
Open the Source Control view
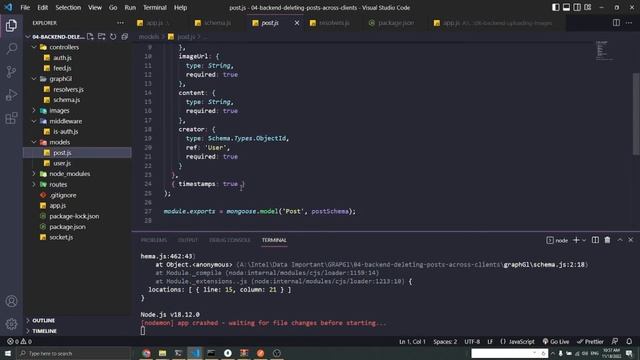pyautogui.click(x=11, y=72)
